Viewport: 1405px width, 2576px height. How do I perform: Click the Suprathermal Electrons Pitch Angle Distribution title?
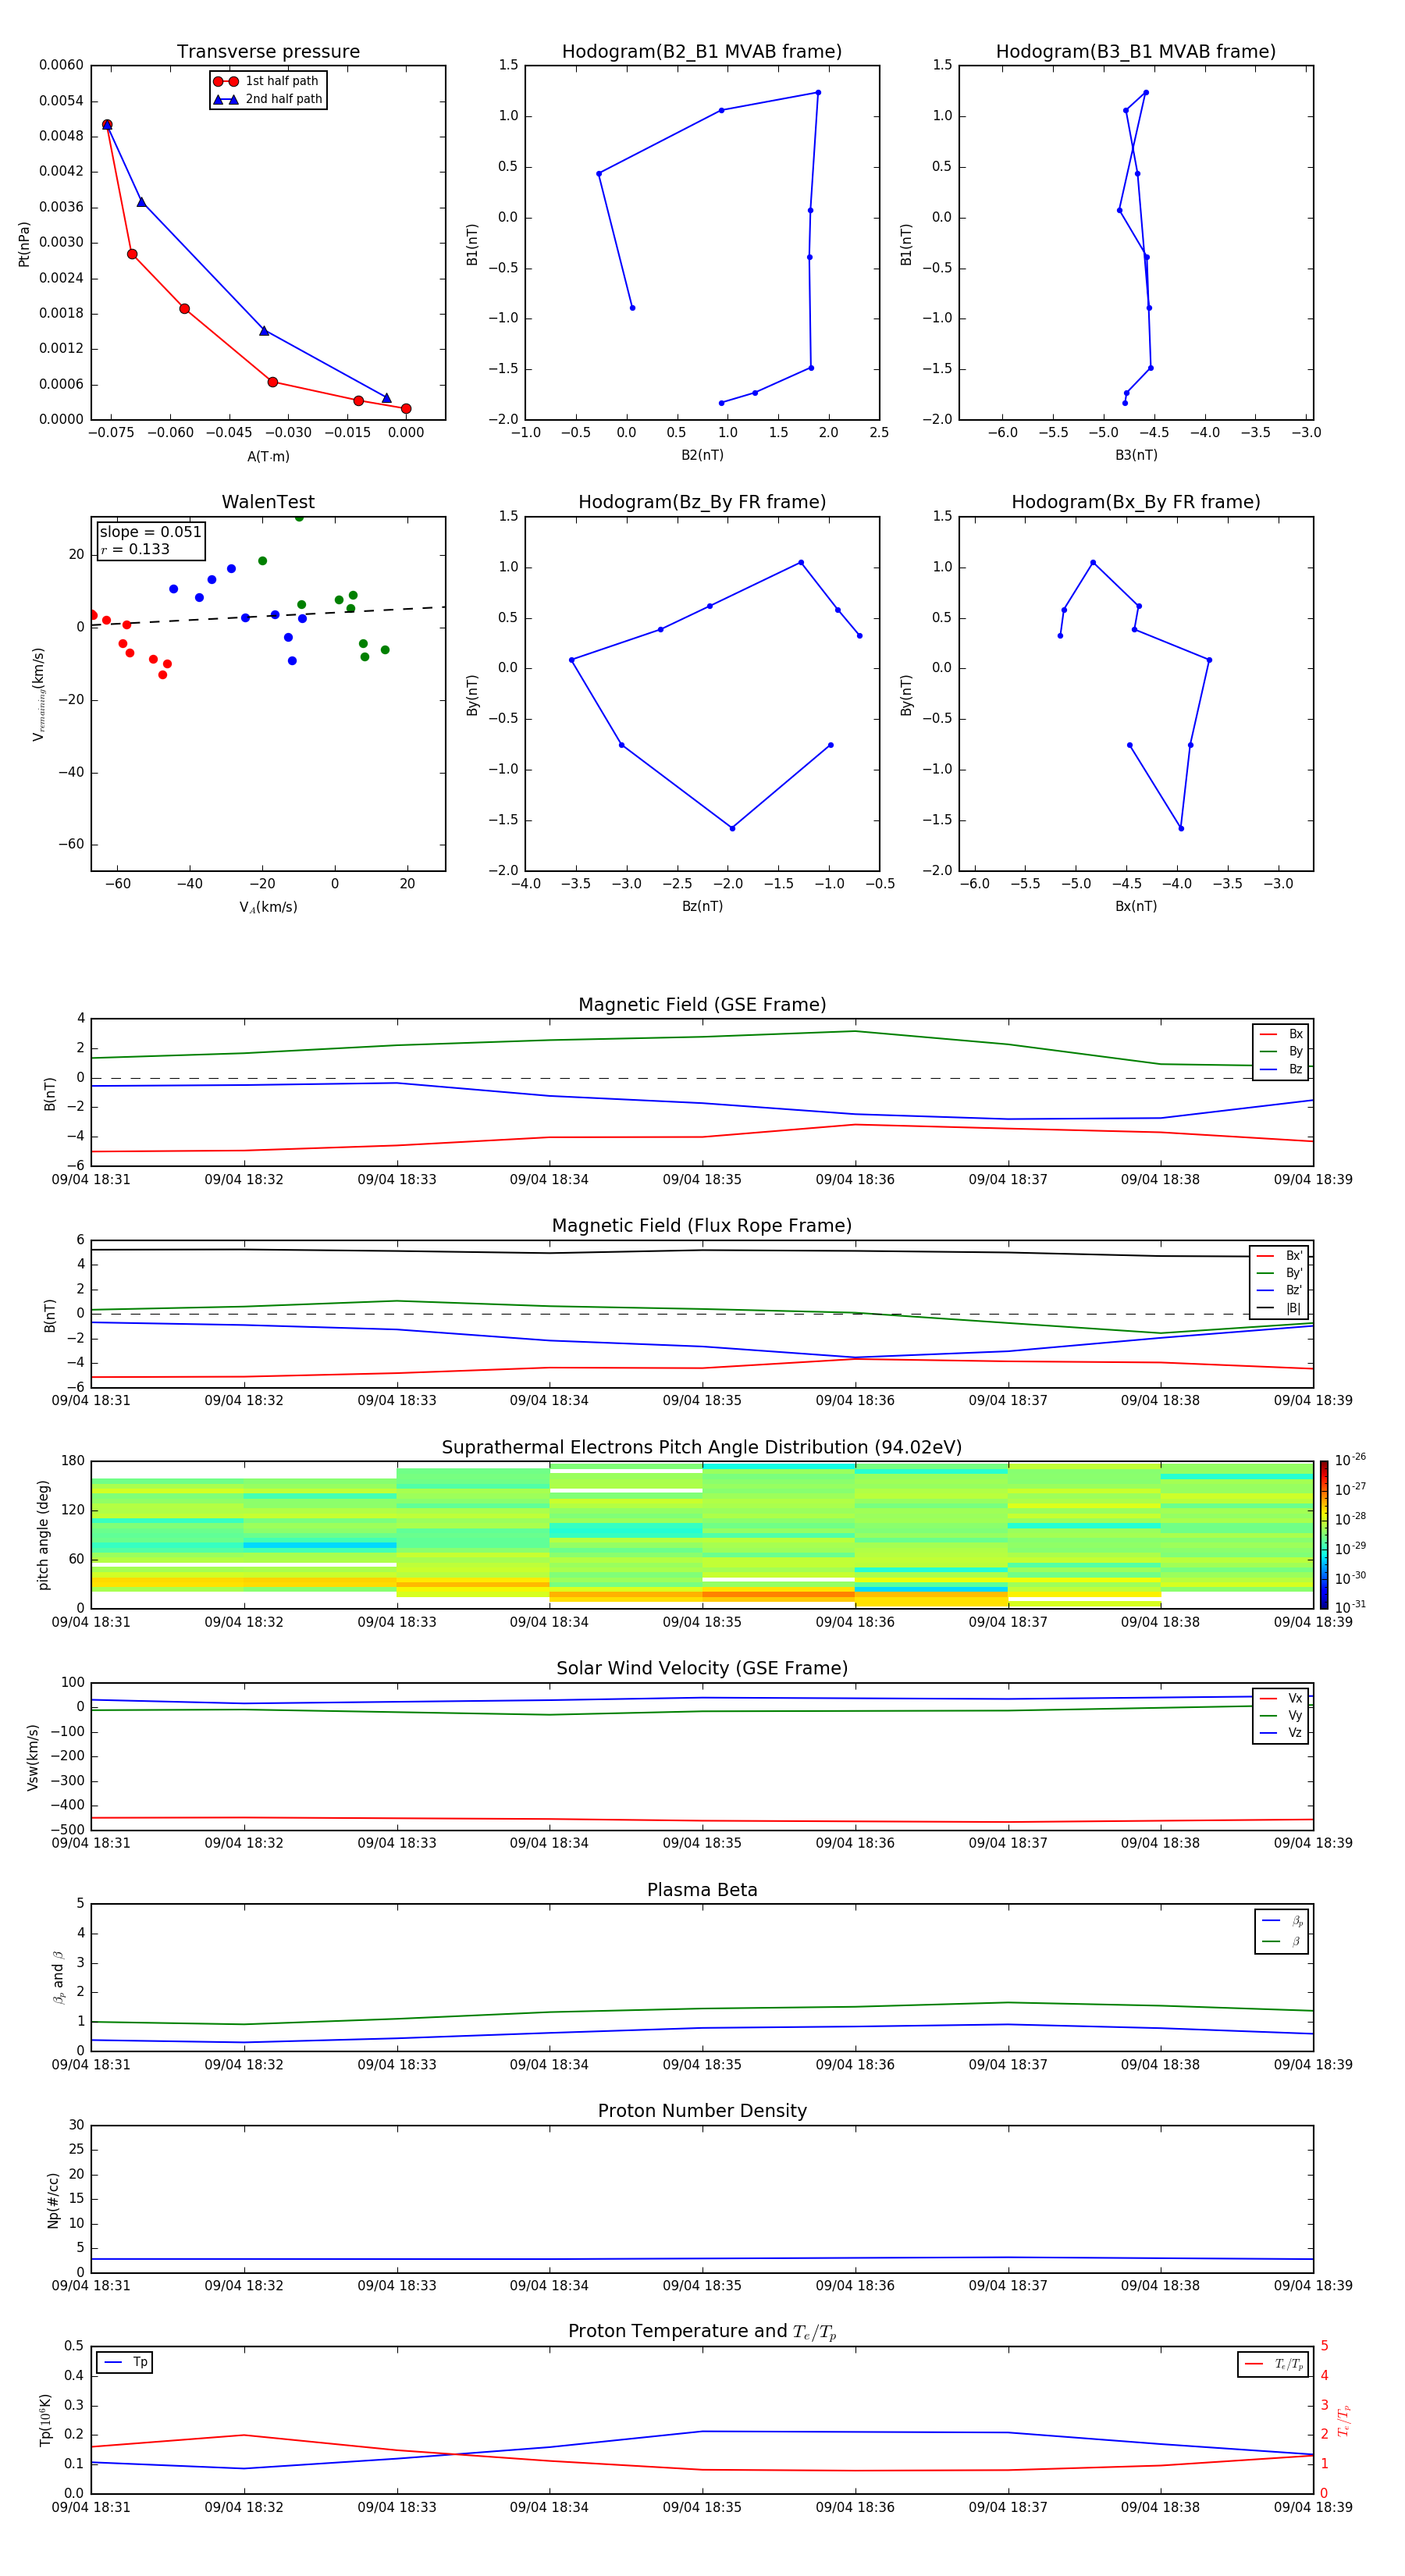[x=702, y=1447]
